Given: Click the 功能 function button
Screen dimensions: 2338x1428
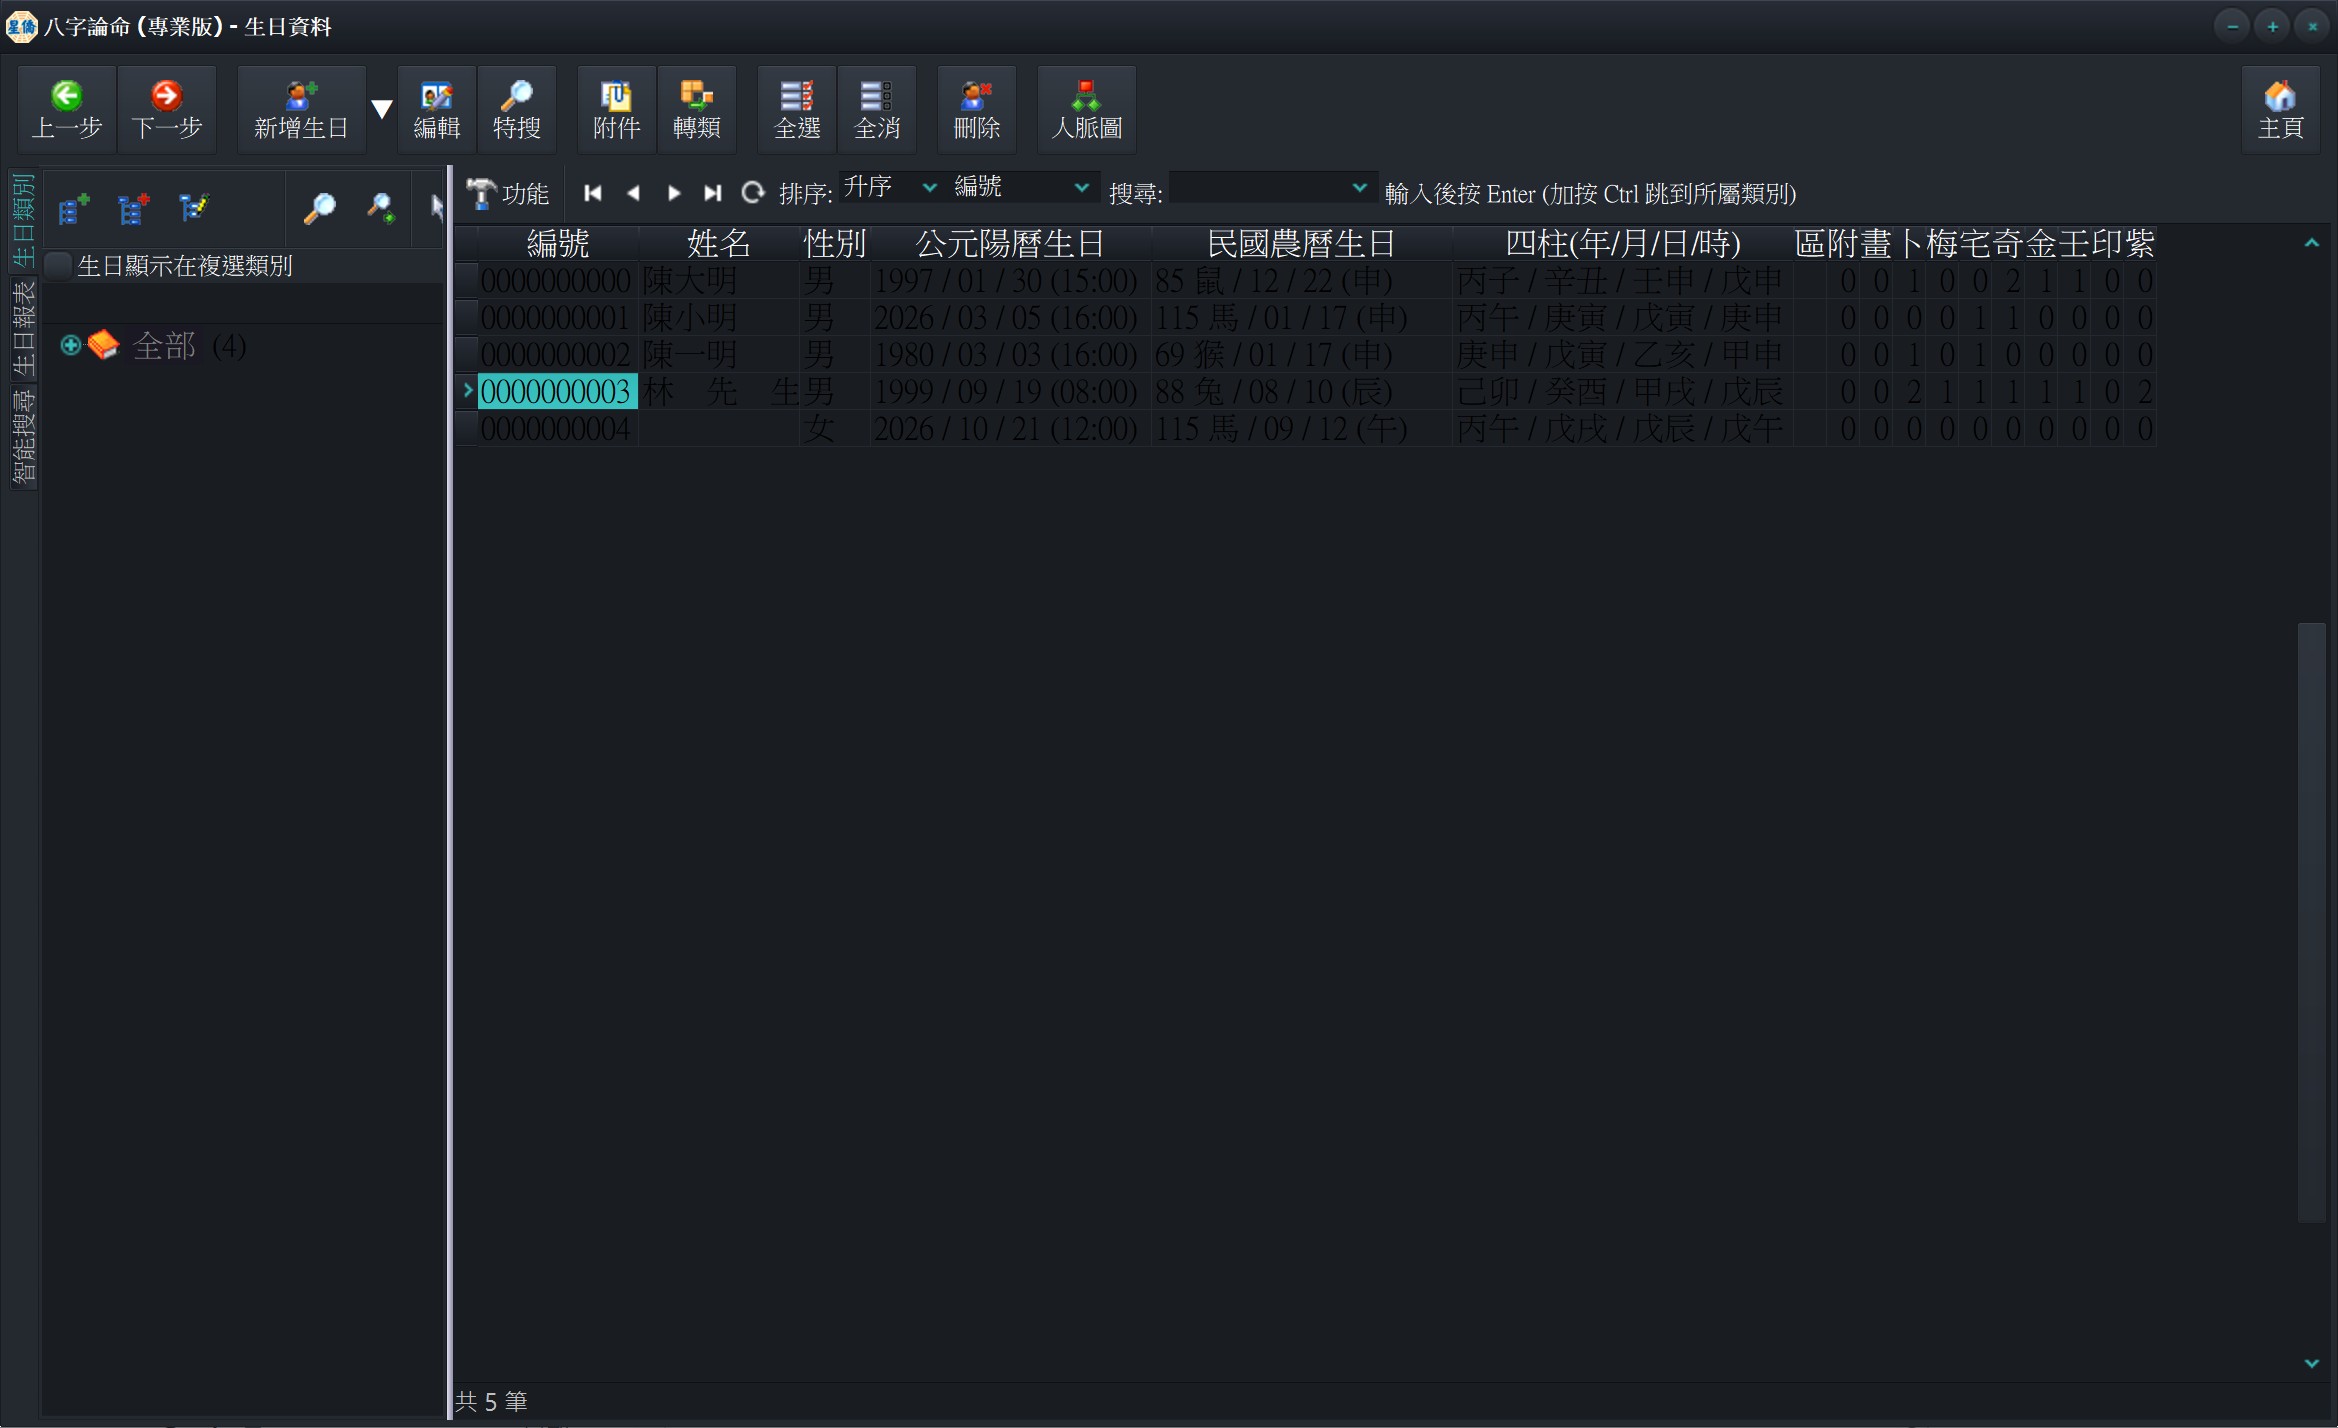Looking at the screenshot, I should 508,194.
